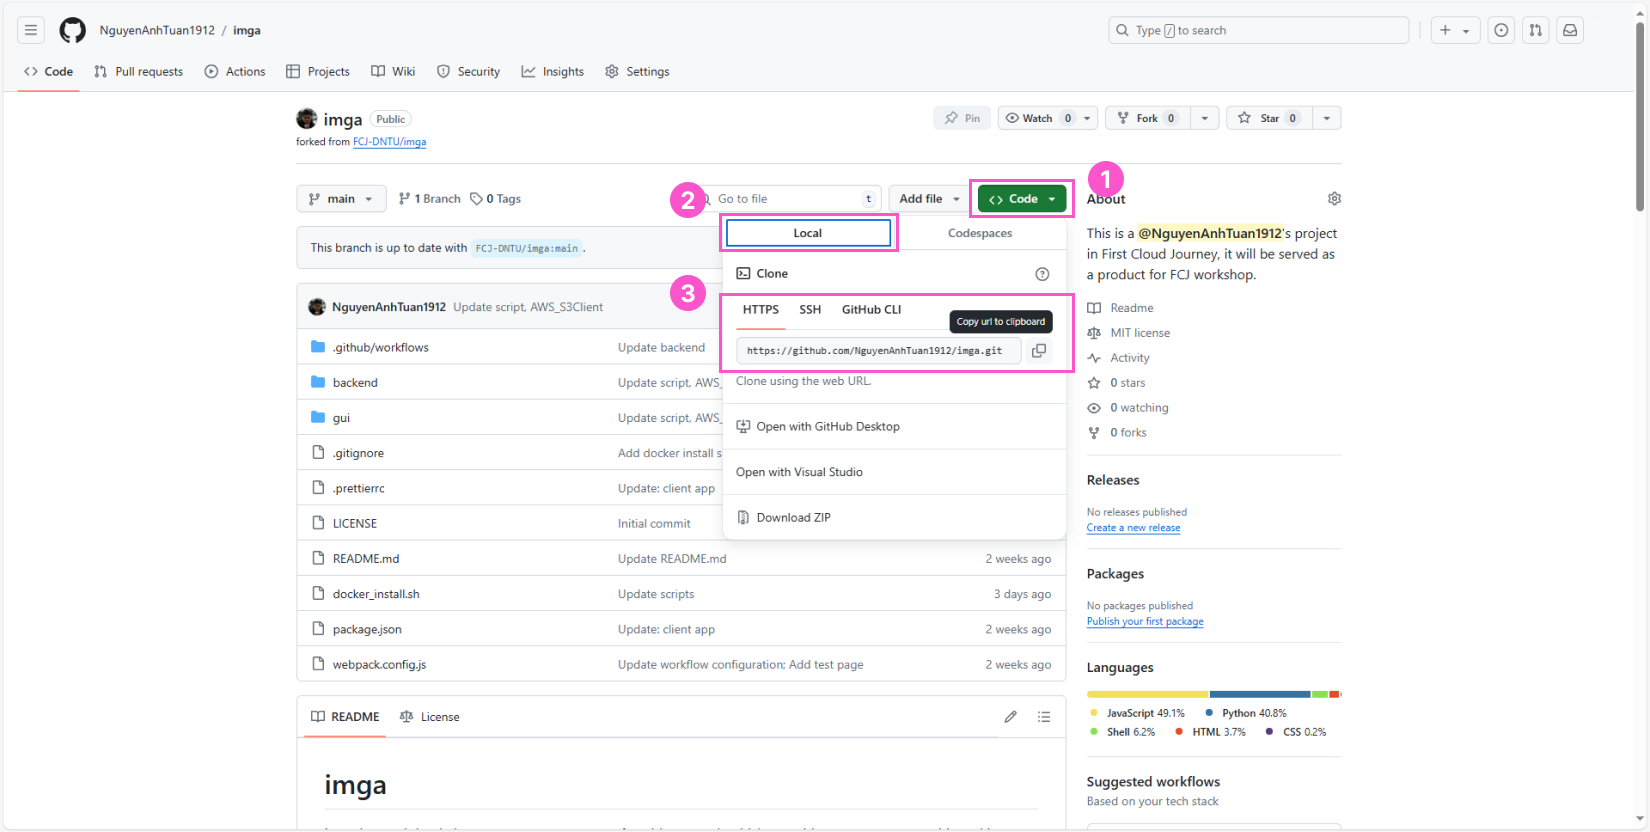
Task: Open the Insights tab
Action: coord(552,71)
